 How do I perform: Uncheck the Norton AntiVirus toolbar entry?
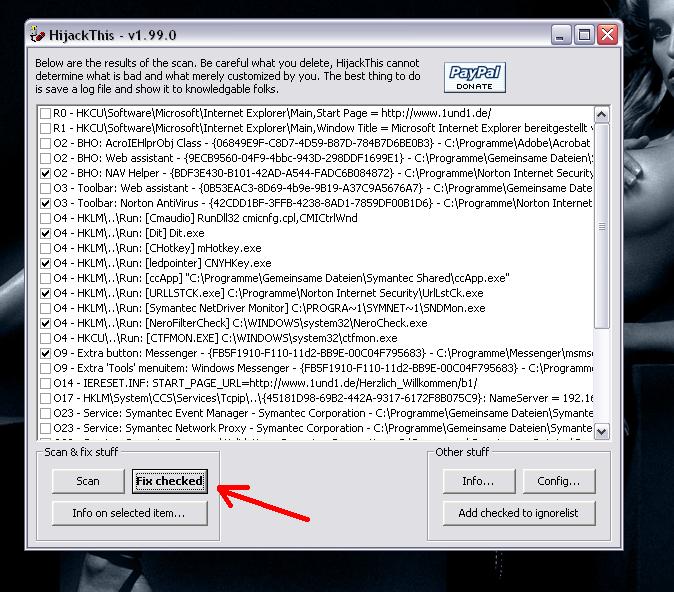[45, 203]
